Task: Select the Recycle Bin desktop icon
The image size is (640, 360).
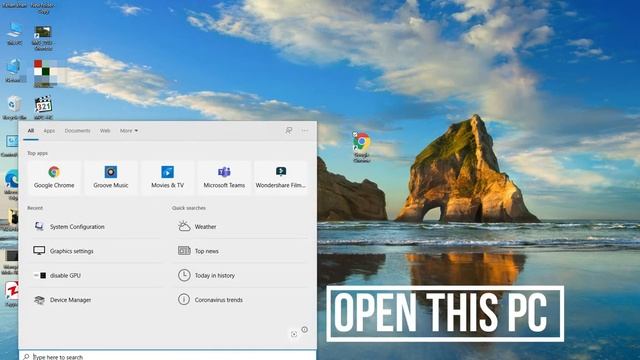Action: [x=14, y=107]
